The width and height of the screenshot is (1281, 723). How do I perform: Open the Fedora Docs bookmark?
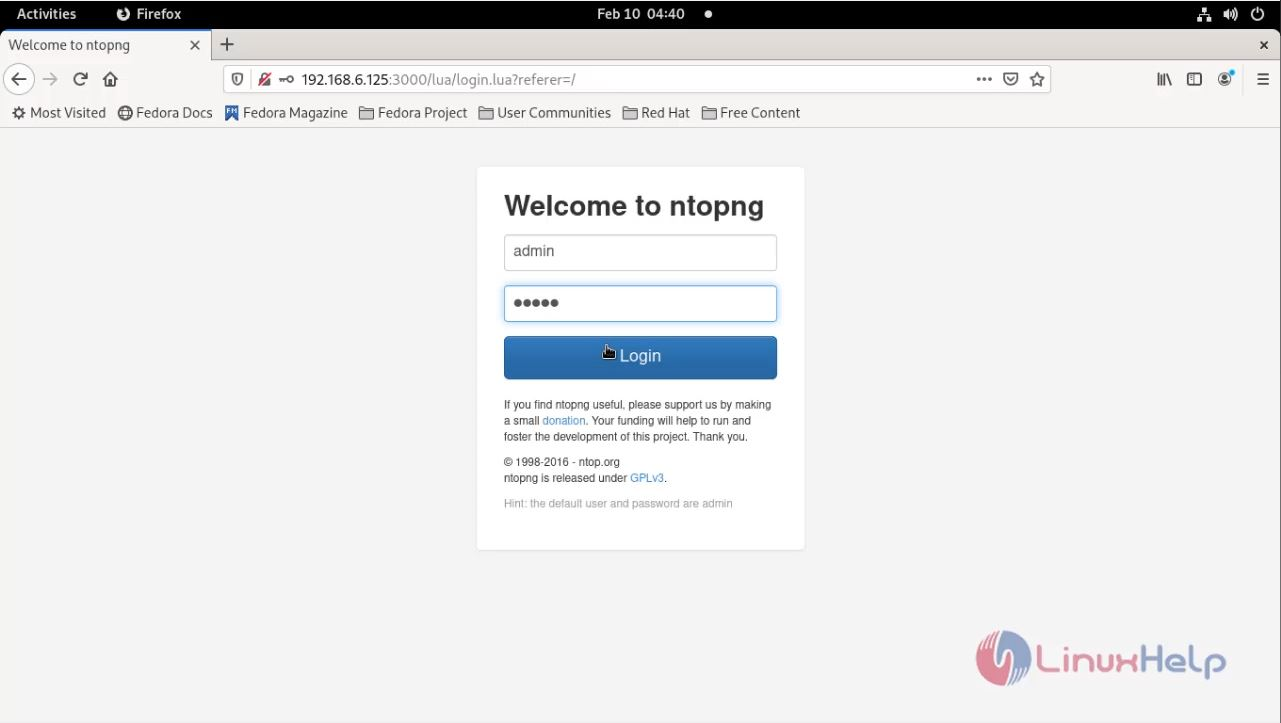(165, 113)
